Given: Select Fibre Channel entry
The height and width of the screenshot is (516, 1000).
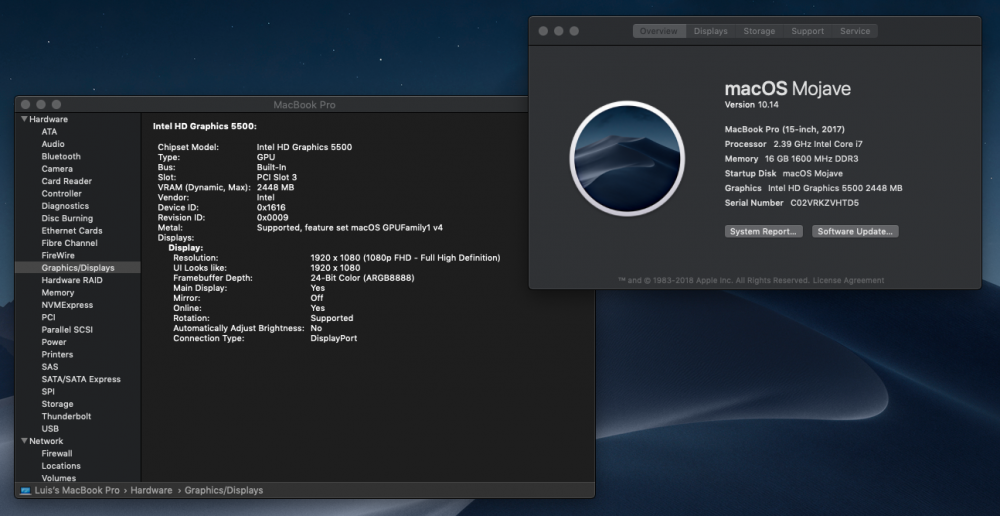Looking at the screenshot, I should pos(70,243).
